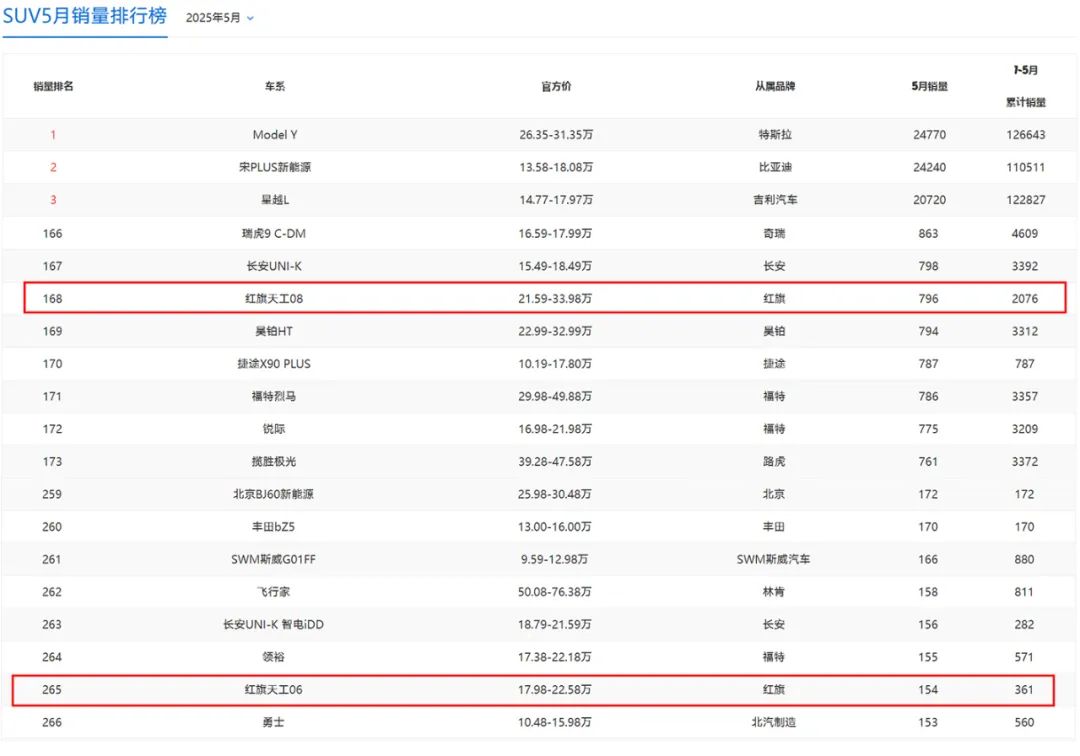Click the cumulative sales value 361
The width and height of the screenshot is (1080, 756).
tap(1024, 689)
